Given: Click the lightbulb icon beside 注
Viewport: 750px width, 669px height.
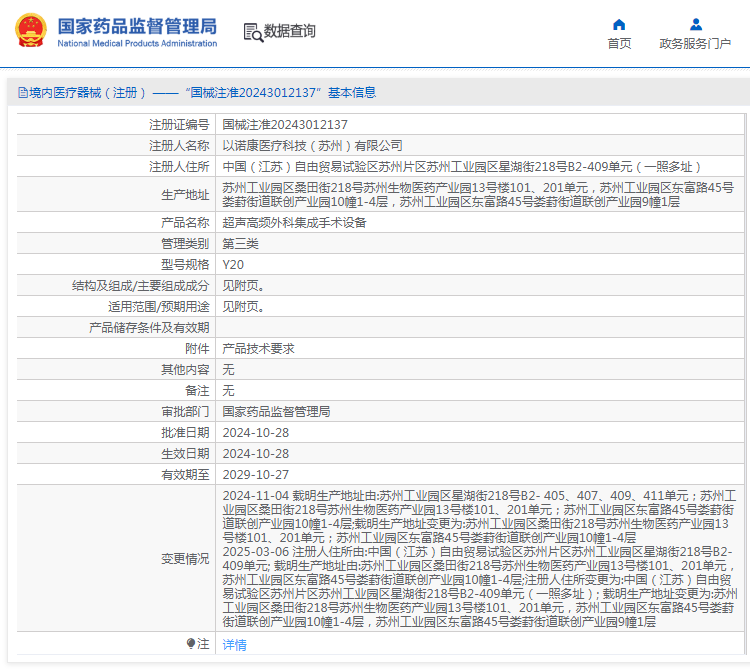Looking at the screenshot, I should click(191, 643).
